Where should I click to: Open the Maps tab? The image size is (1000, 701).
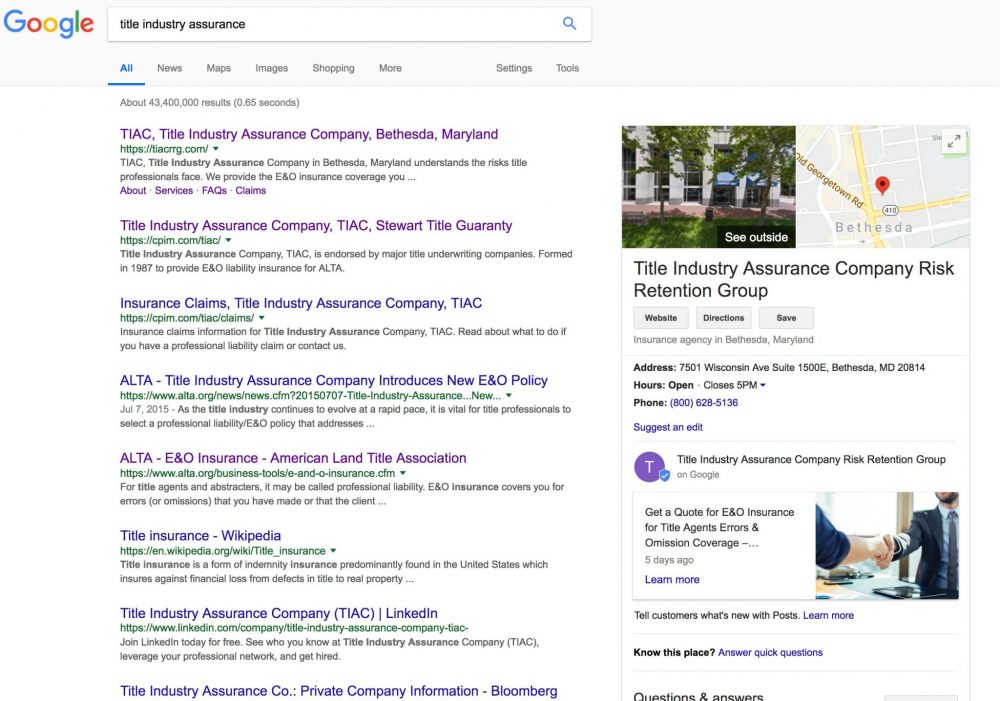click(218, 68)
